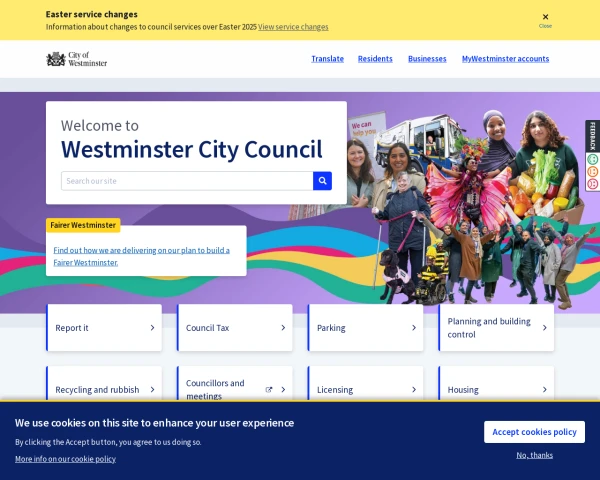Click the Search our site field
Screen dimensions: 600x480
[187, 181]
